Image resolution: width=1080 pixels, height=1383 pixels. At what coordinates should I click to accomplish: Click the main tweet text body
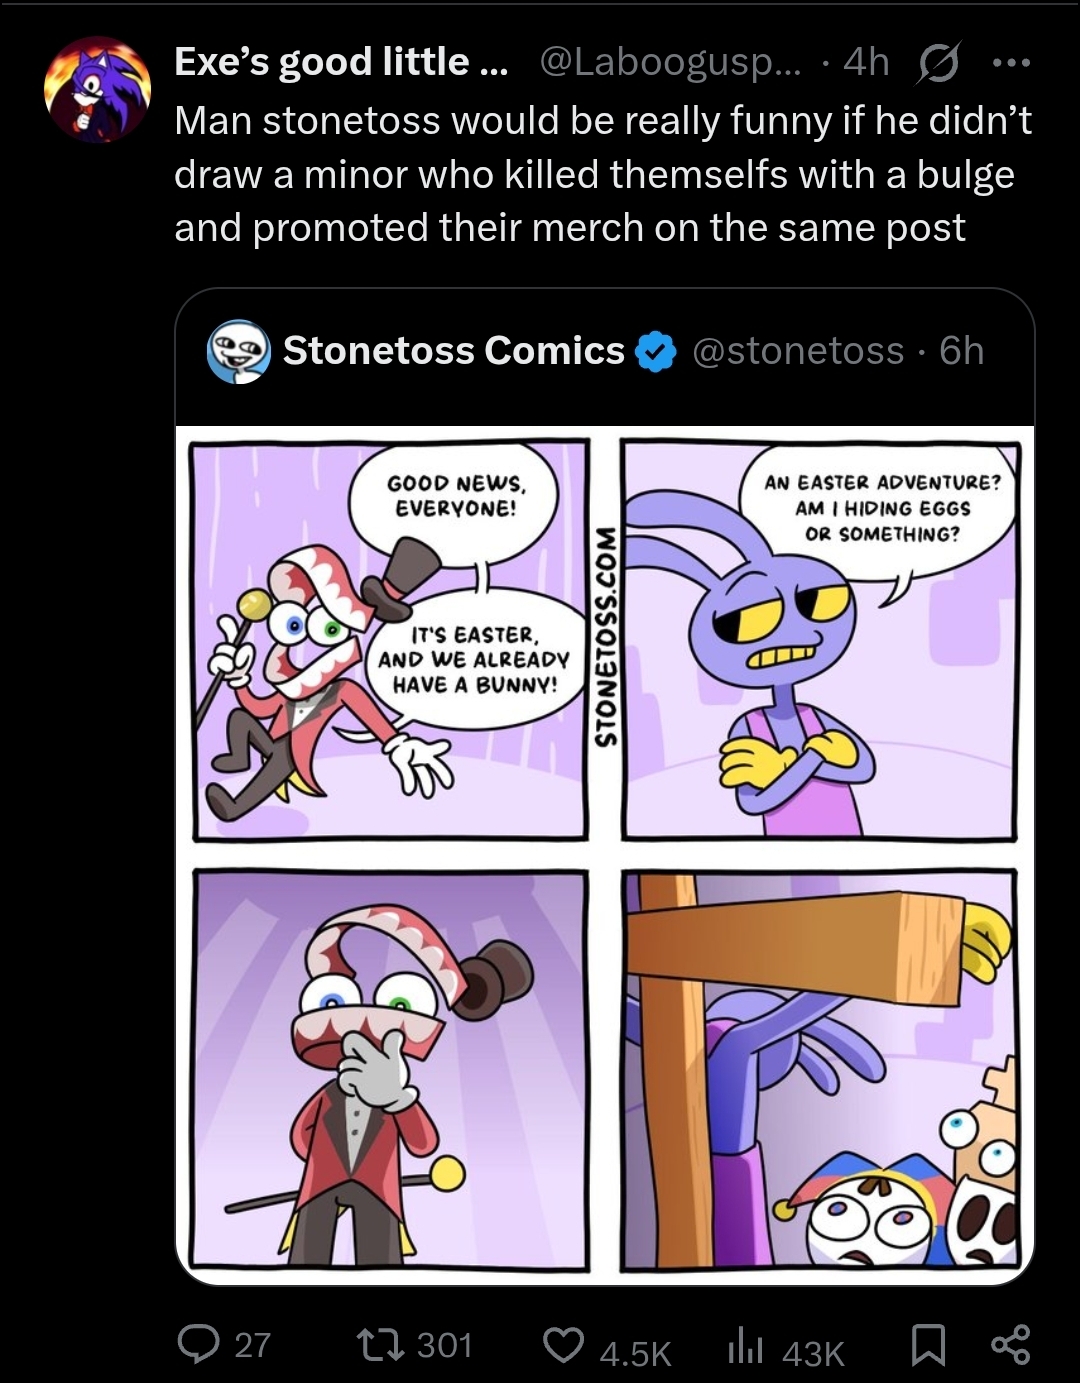pos(603,174)
